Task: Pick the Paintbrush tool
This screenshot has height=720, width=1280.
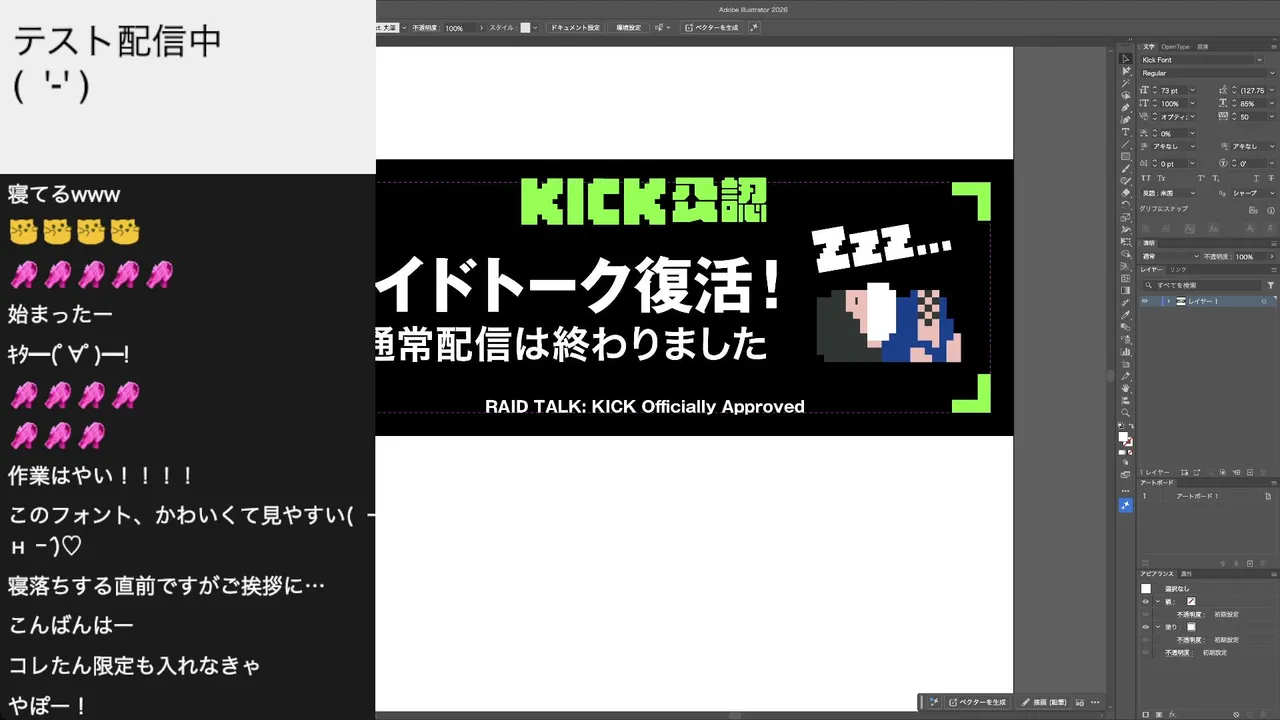Action: (1125, 168)
